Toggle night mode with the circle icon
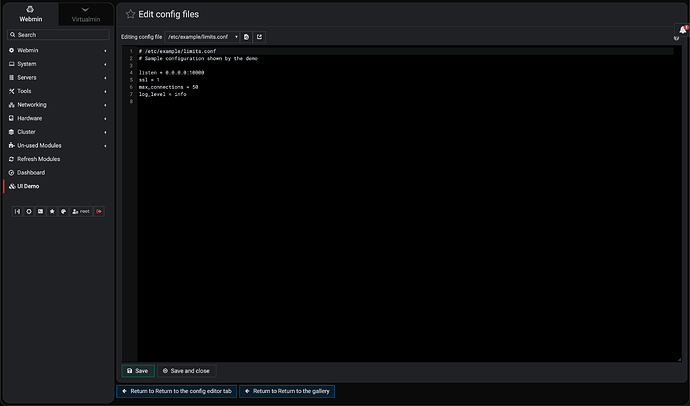Image resolution: width=690 pixels, height=406 pixels. (x=29, y=212)
